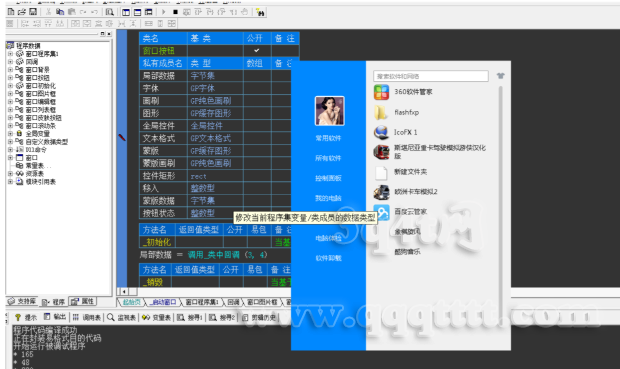The height and width of the screenshot is (369, 620).
Task: Open the 起始页 editor tab
Action: coord(131,302)
